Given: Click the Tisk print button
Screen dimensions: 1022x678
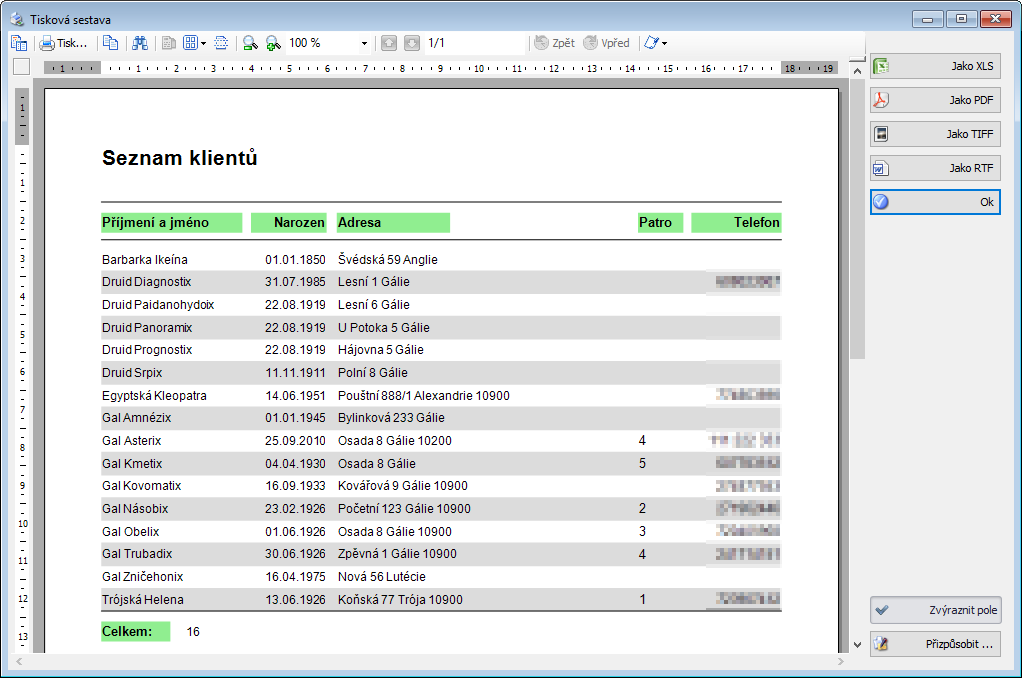Looking at the screenshot, I should coord(63,43).
